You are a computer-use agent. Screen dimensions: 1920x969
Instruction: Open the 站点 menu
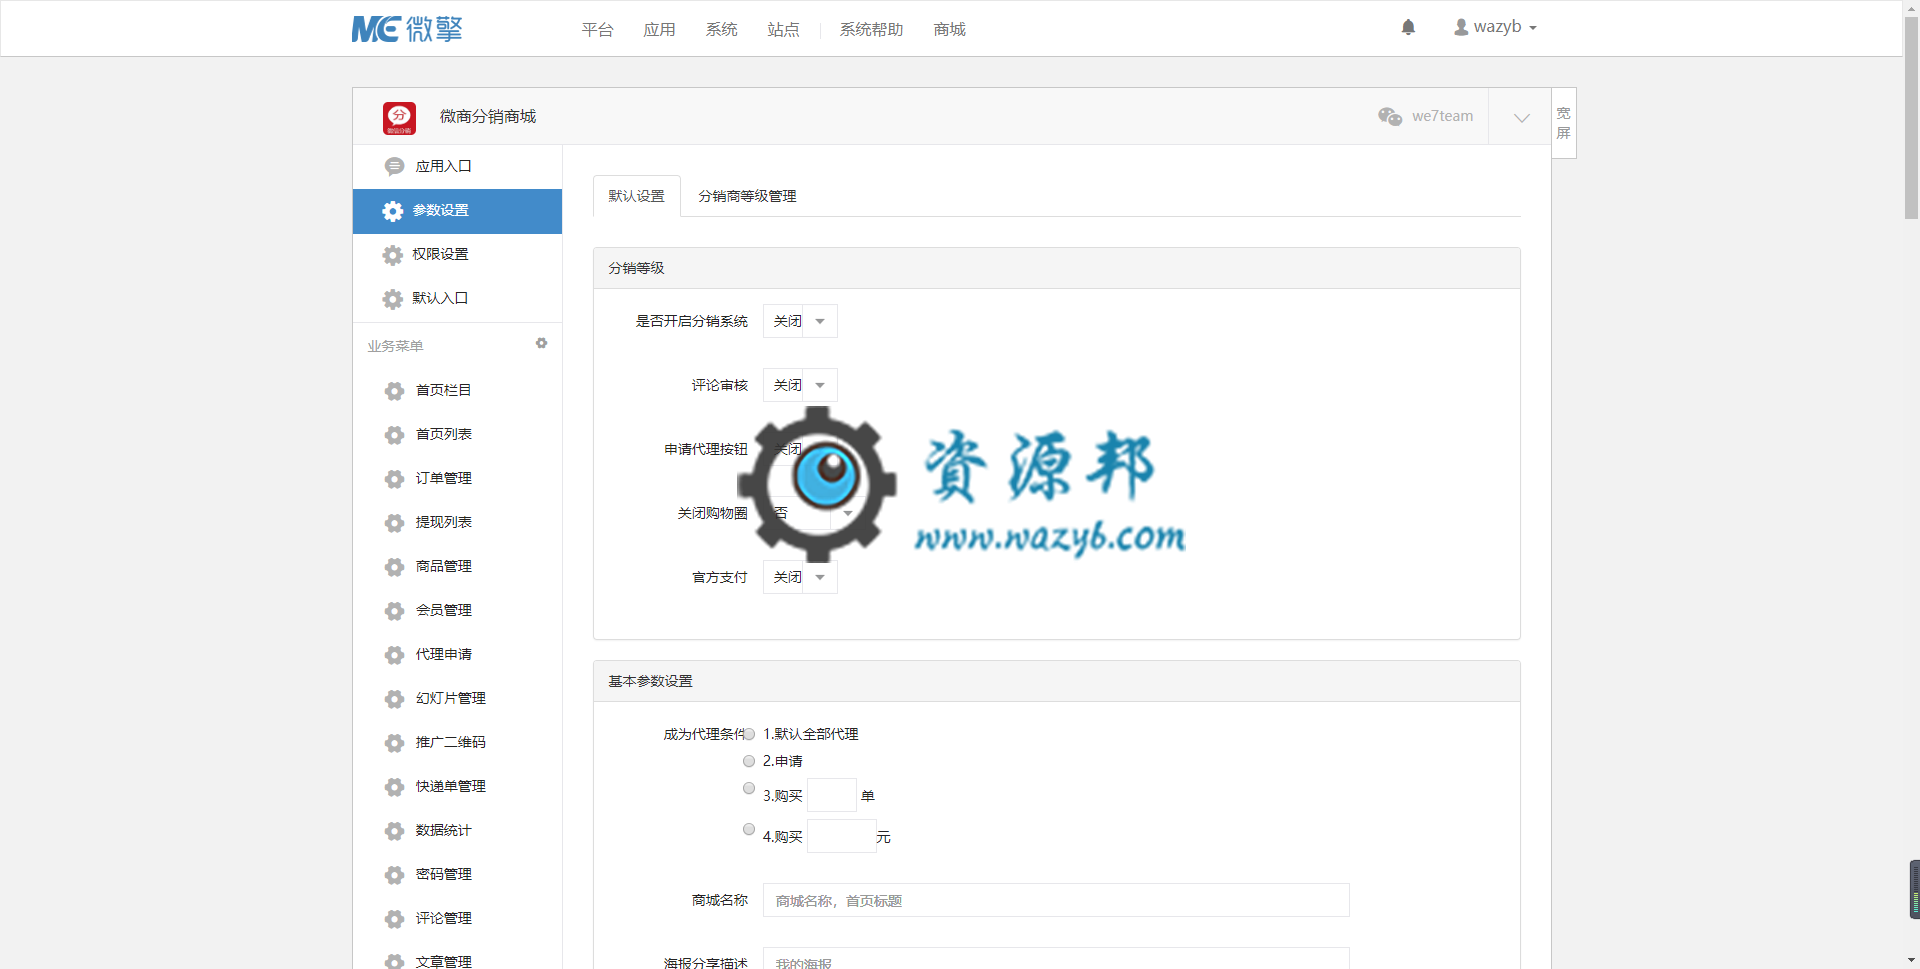coord(783,30)
